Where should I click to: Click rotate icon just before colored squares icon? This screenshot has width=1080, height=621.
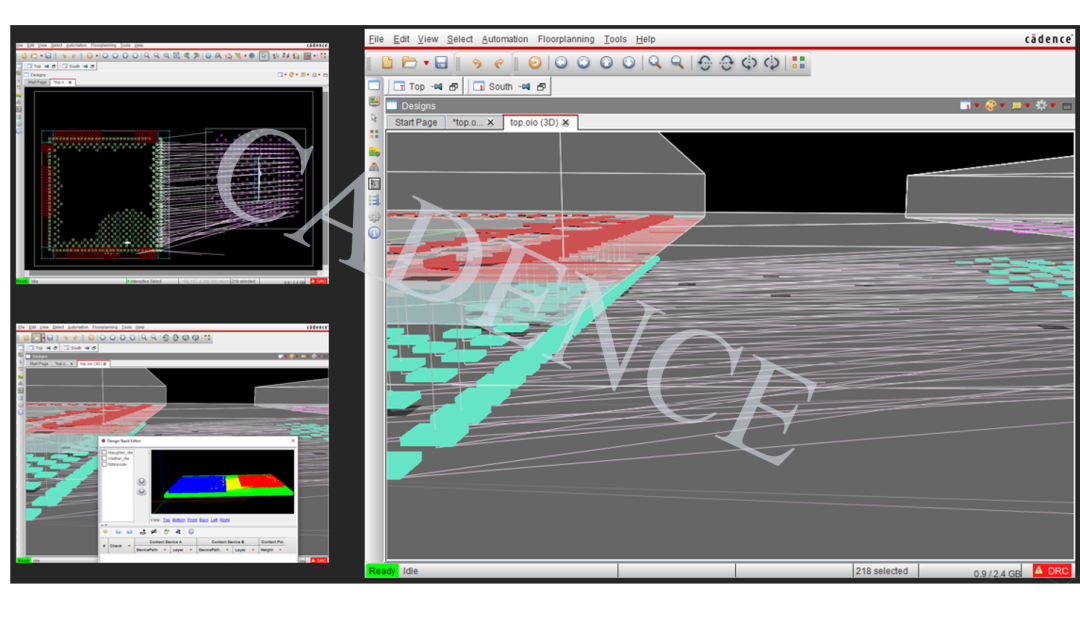(772, 63)
